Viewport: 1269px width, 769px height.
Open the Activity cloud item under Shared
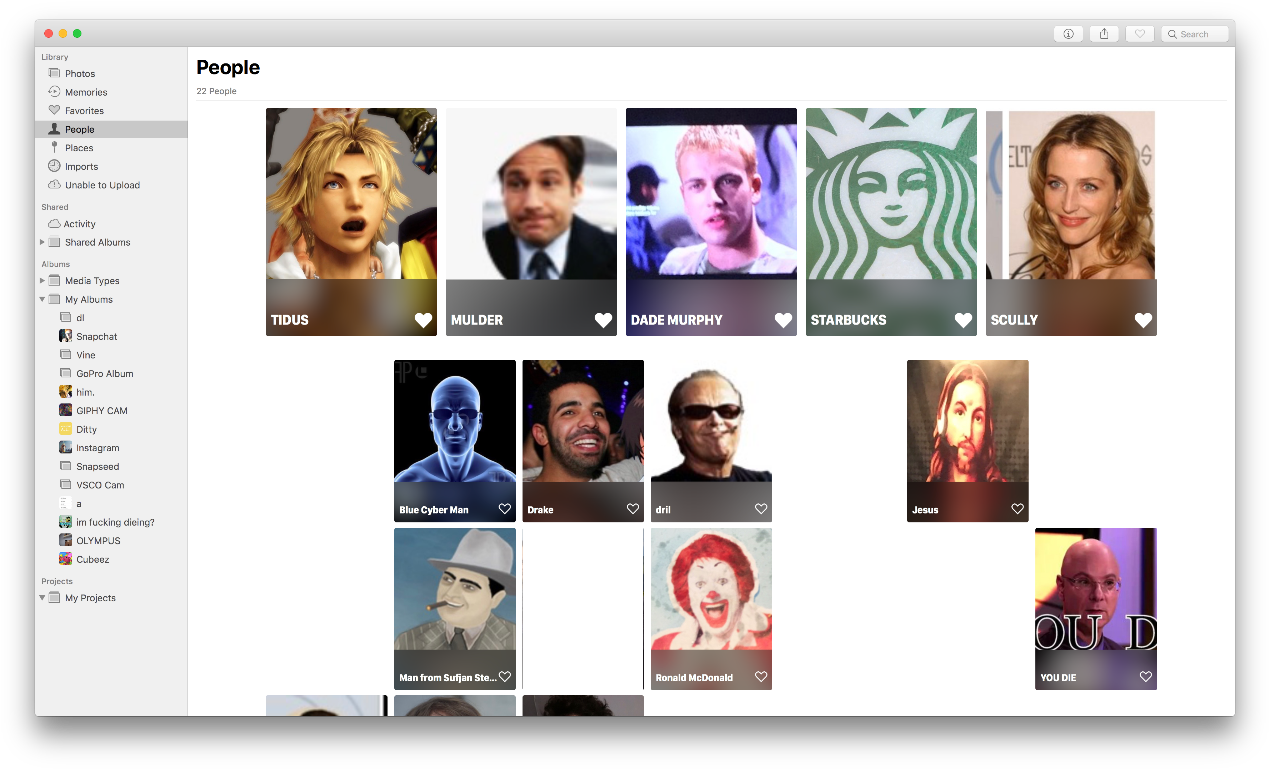(x=79, y=224)
